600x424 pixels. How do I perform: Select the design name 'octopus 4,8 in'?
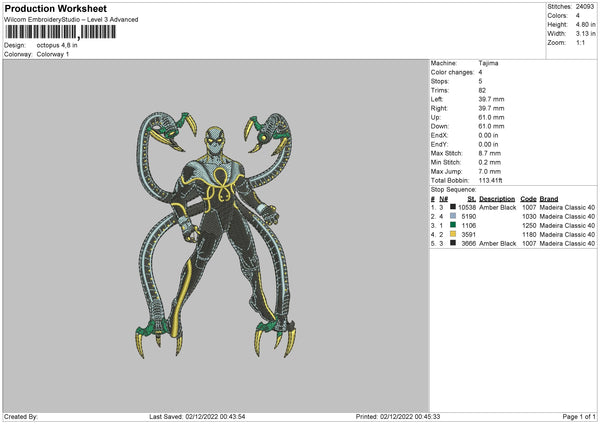(57, 45)
